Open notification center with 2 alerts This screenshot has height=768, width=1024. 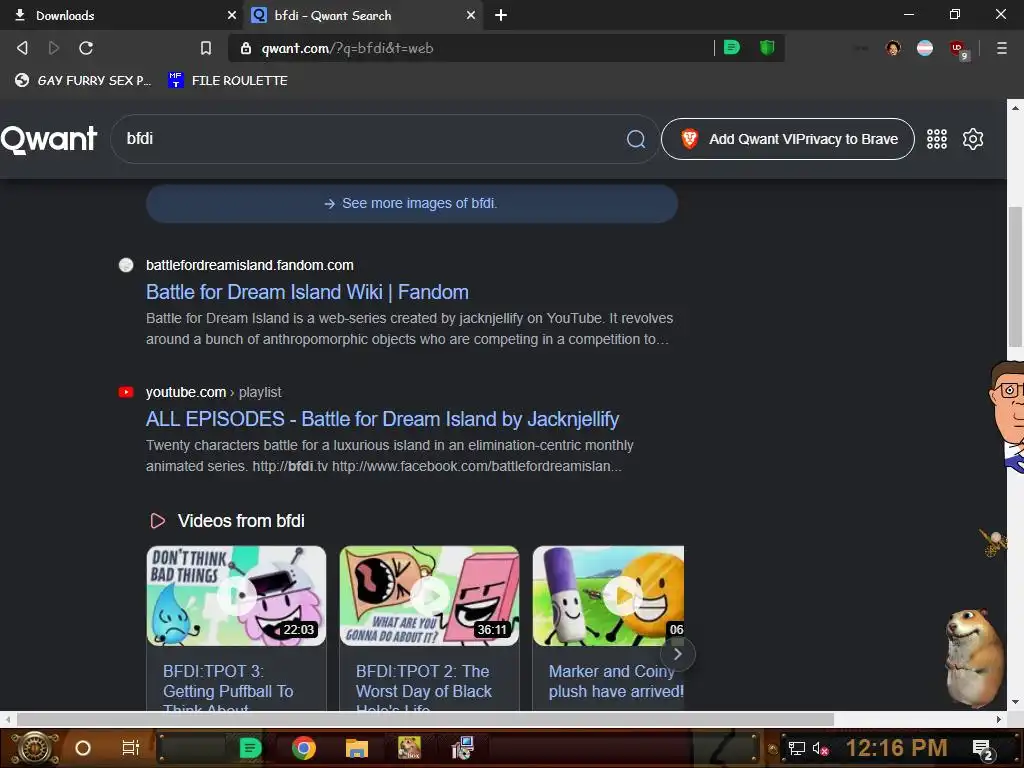[983, 749]
